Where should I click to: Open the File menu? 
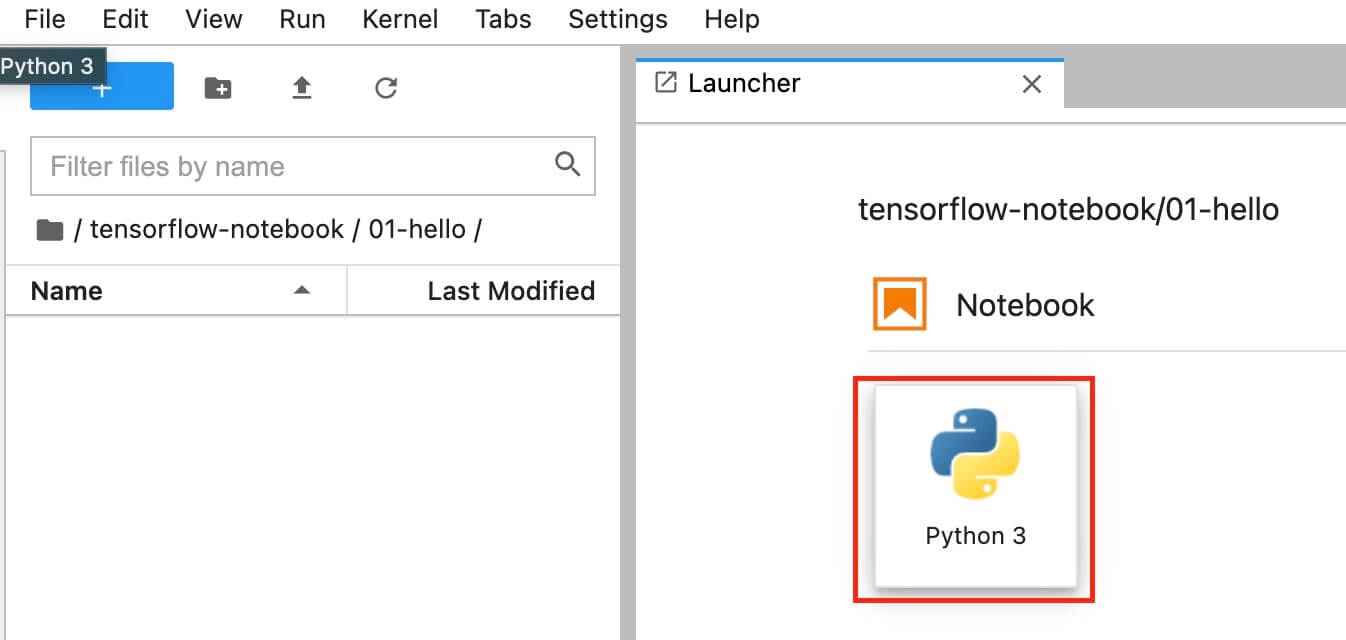44,19
